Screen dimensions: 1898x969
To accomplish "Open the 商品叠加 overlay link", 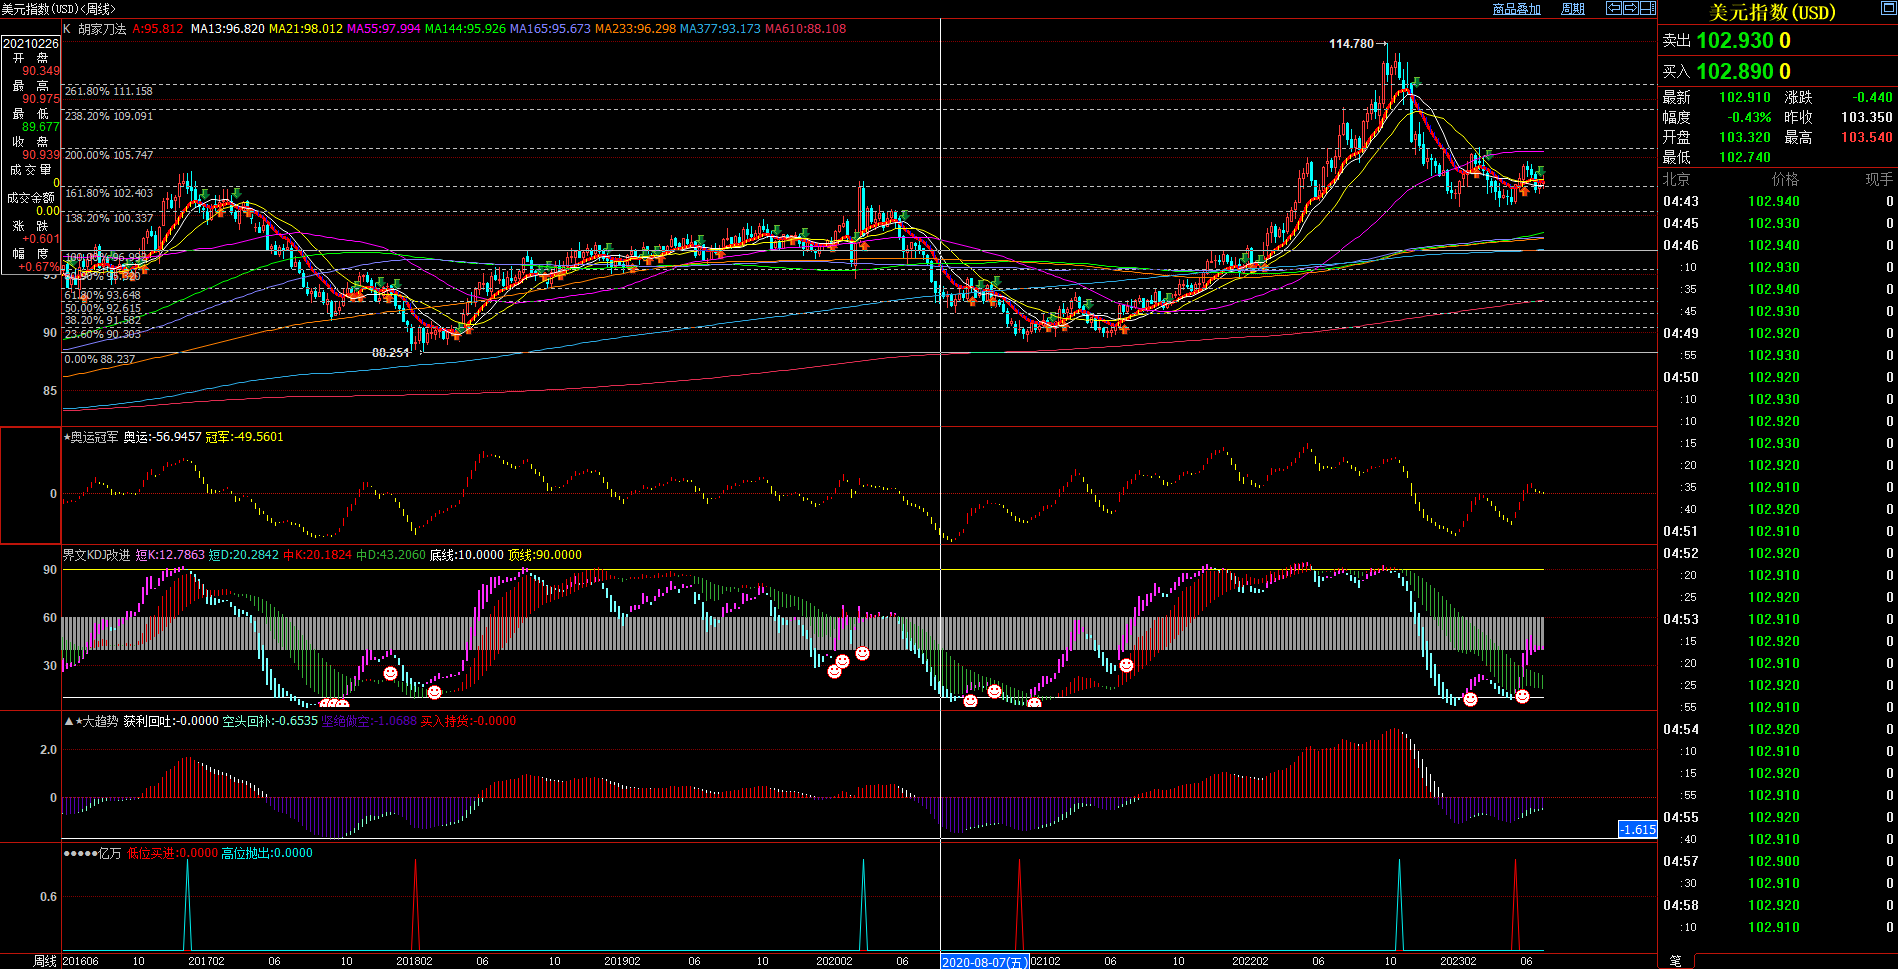I will pyautogui.click(x=1516, y=9).
